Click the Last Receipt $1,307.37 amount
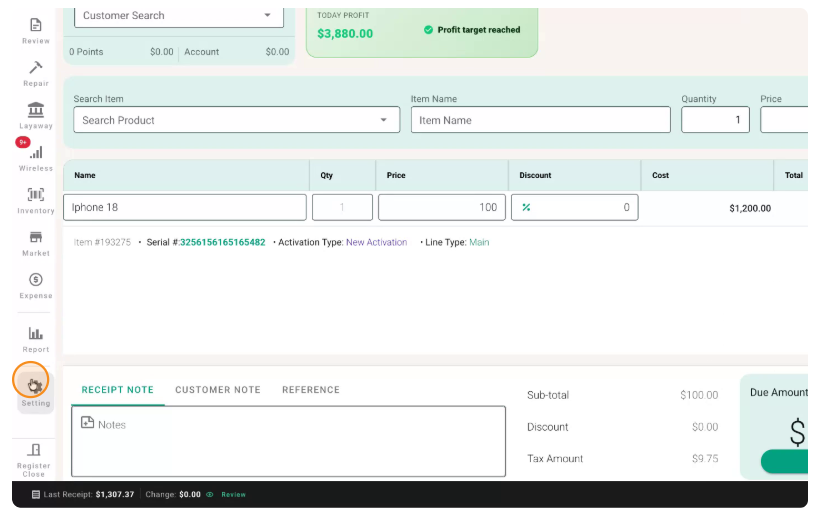This screenshot has height=516, width=822. 115,494
